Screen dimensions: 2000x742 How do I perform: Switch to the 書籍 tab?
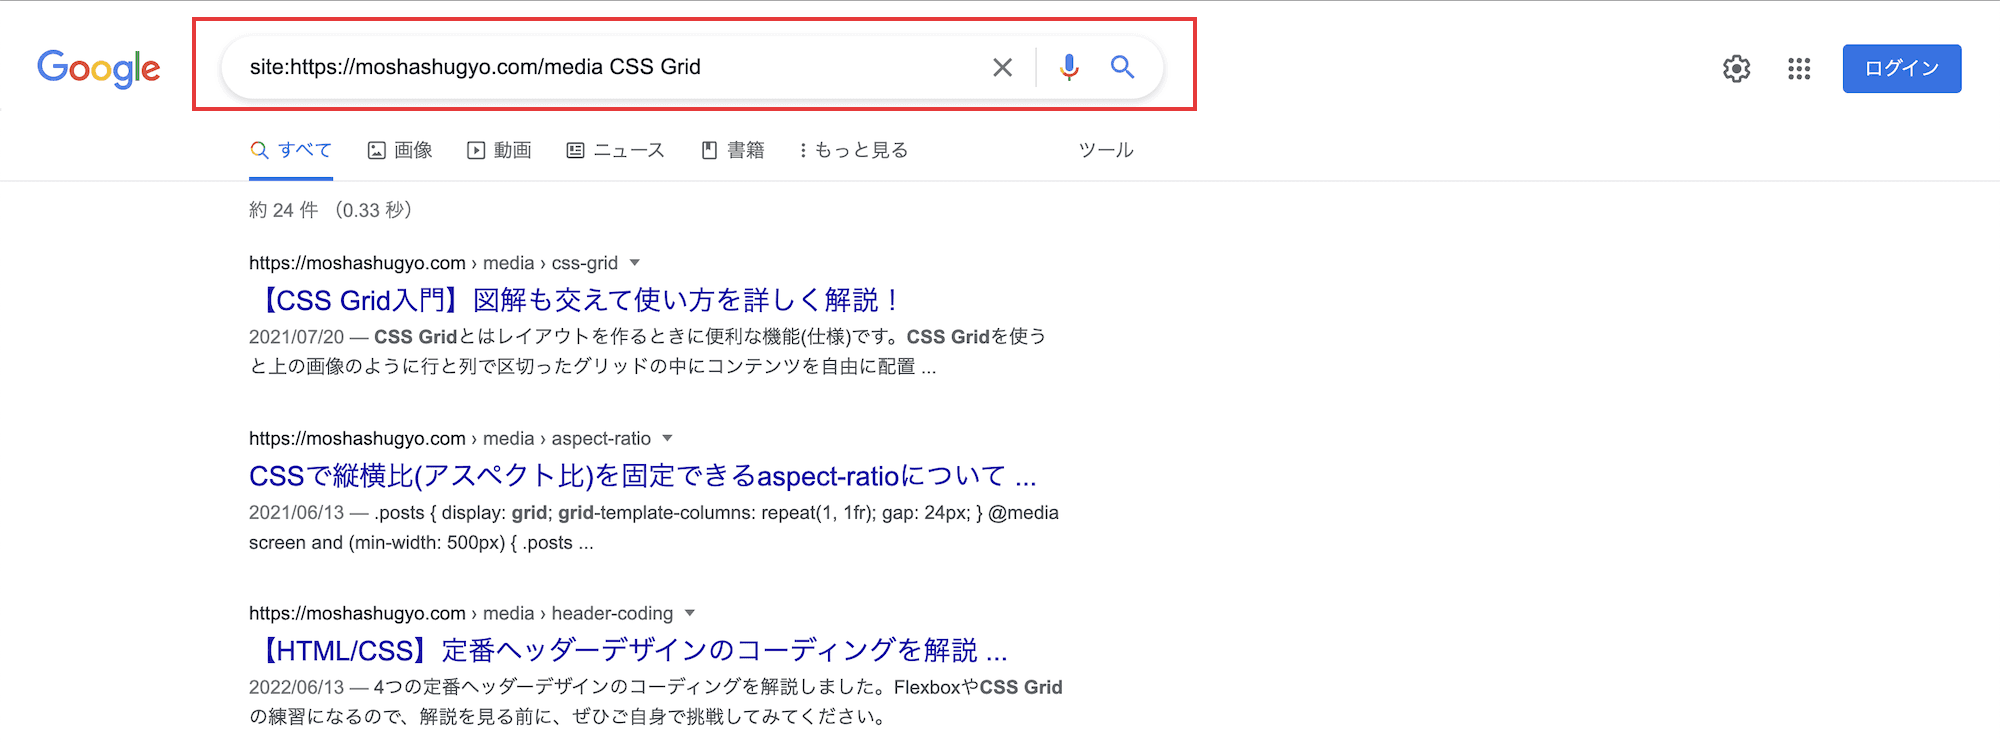click(x=733, y=150)
